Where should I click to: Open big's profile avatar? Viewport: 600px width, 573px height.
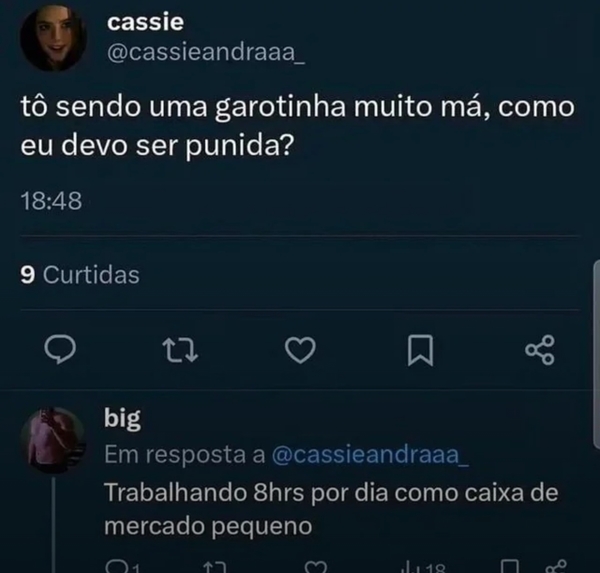(x=54, y=441)
